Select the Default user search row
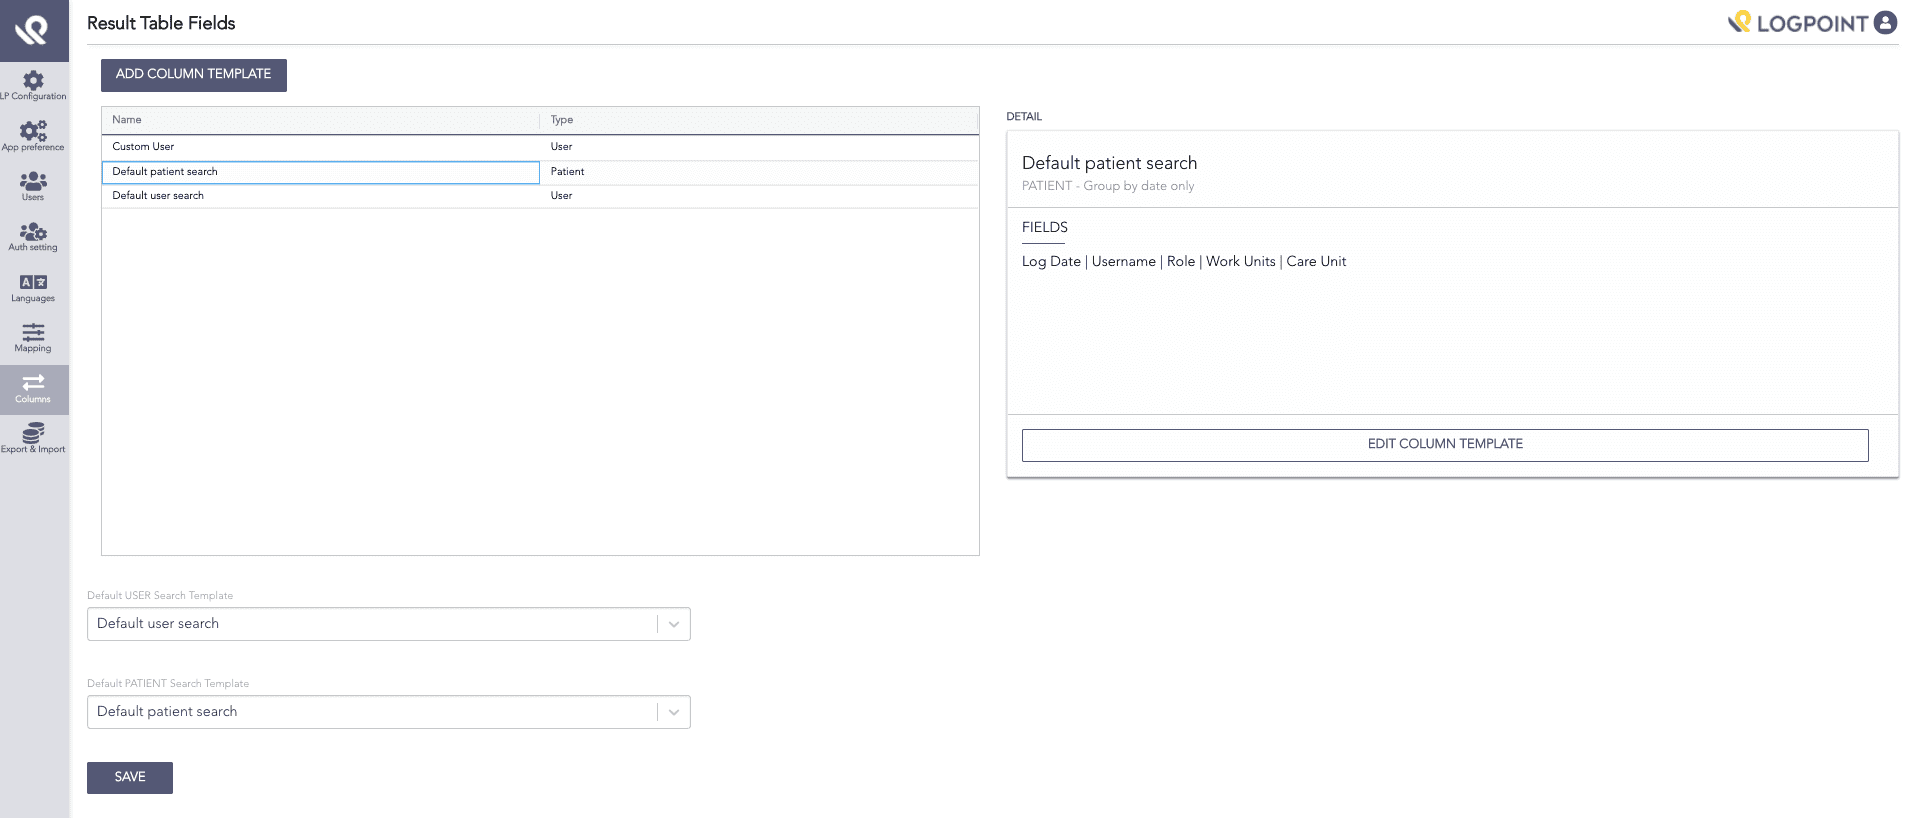Screen dimensions: 1916x818 coord(158,196)
